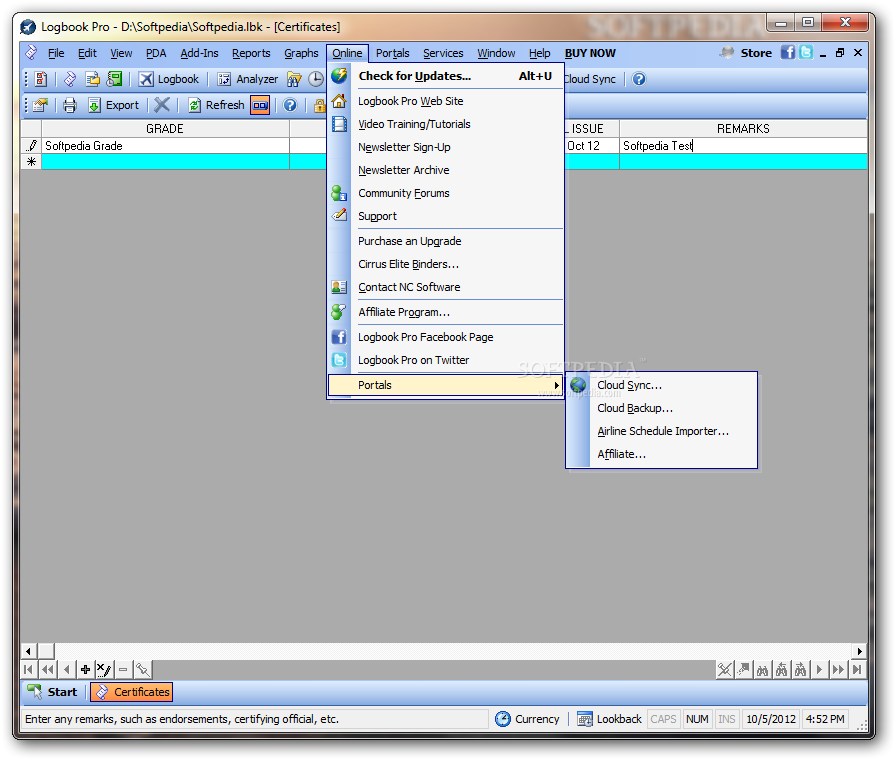Open the Twitter icon next to Store
This screenshot has width=896, height=760.
pyautogui.click(x=806, y=53)
